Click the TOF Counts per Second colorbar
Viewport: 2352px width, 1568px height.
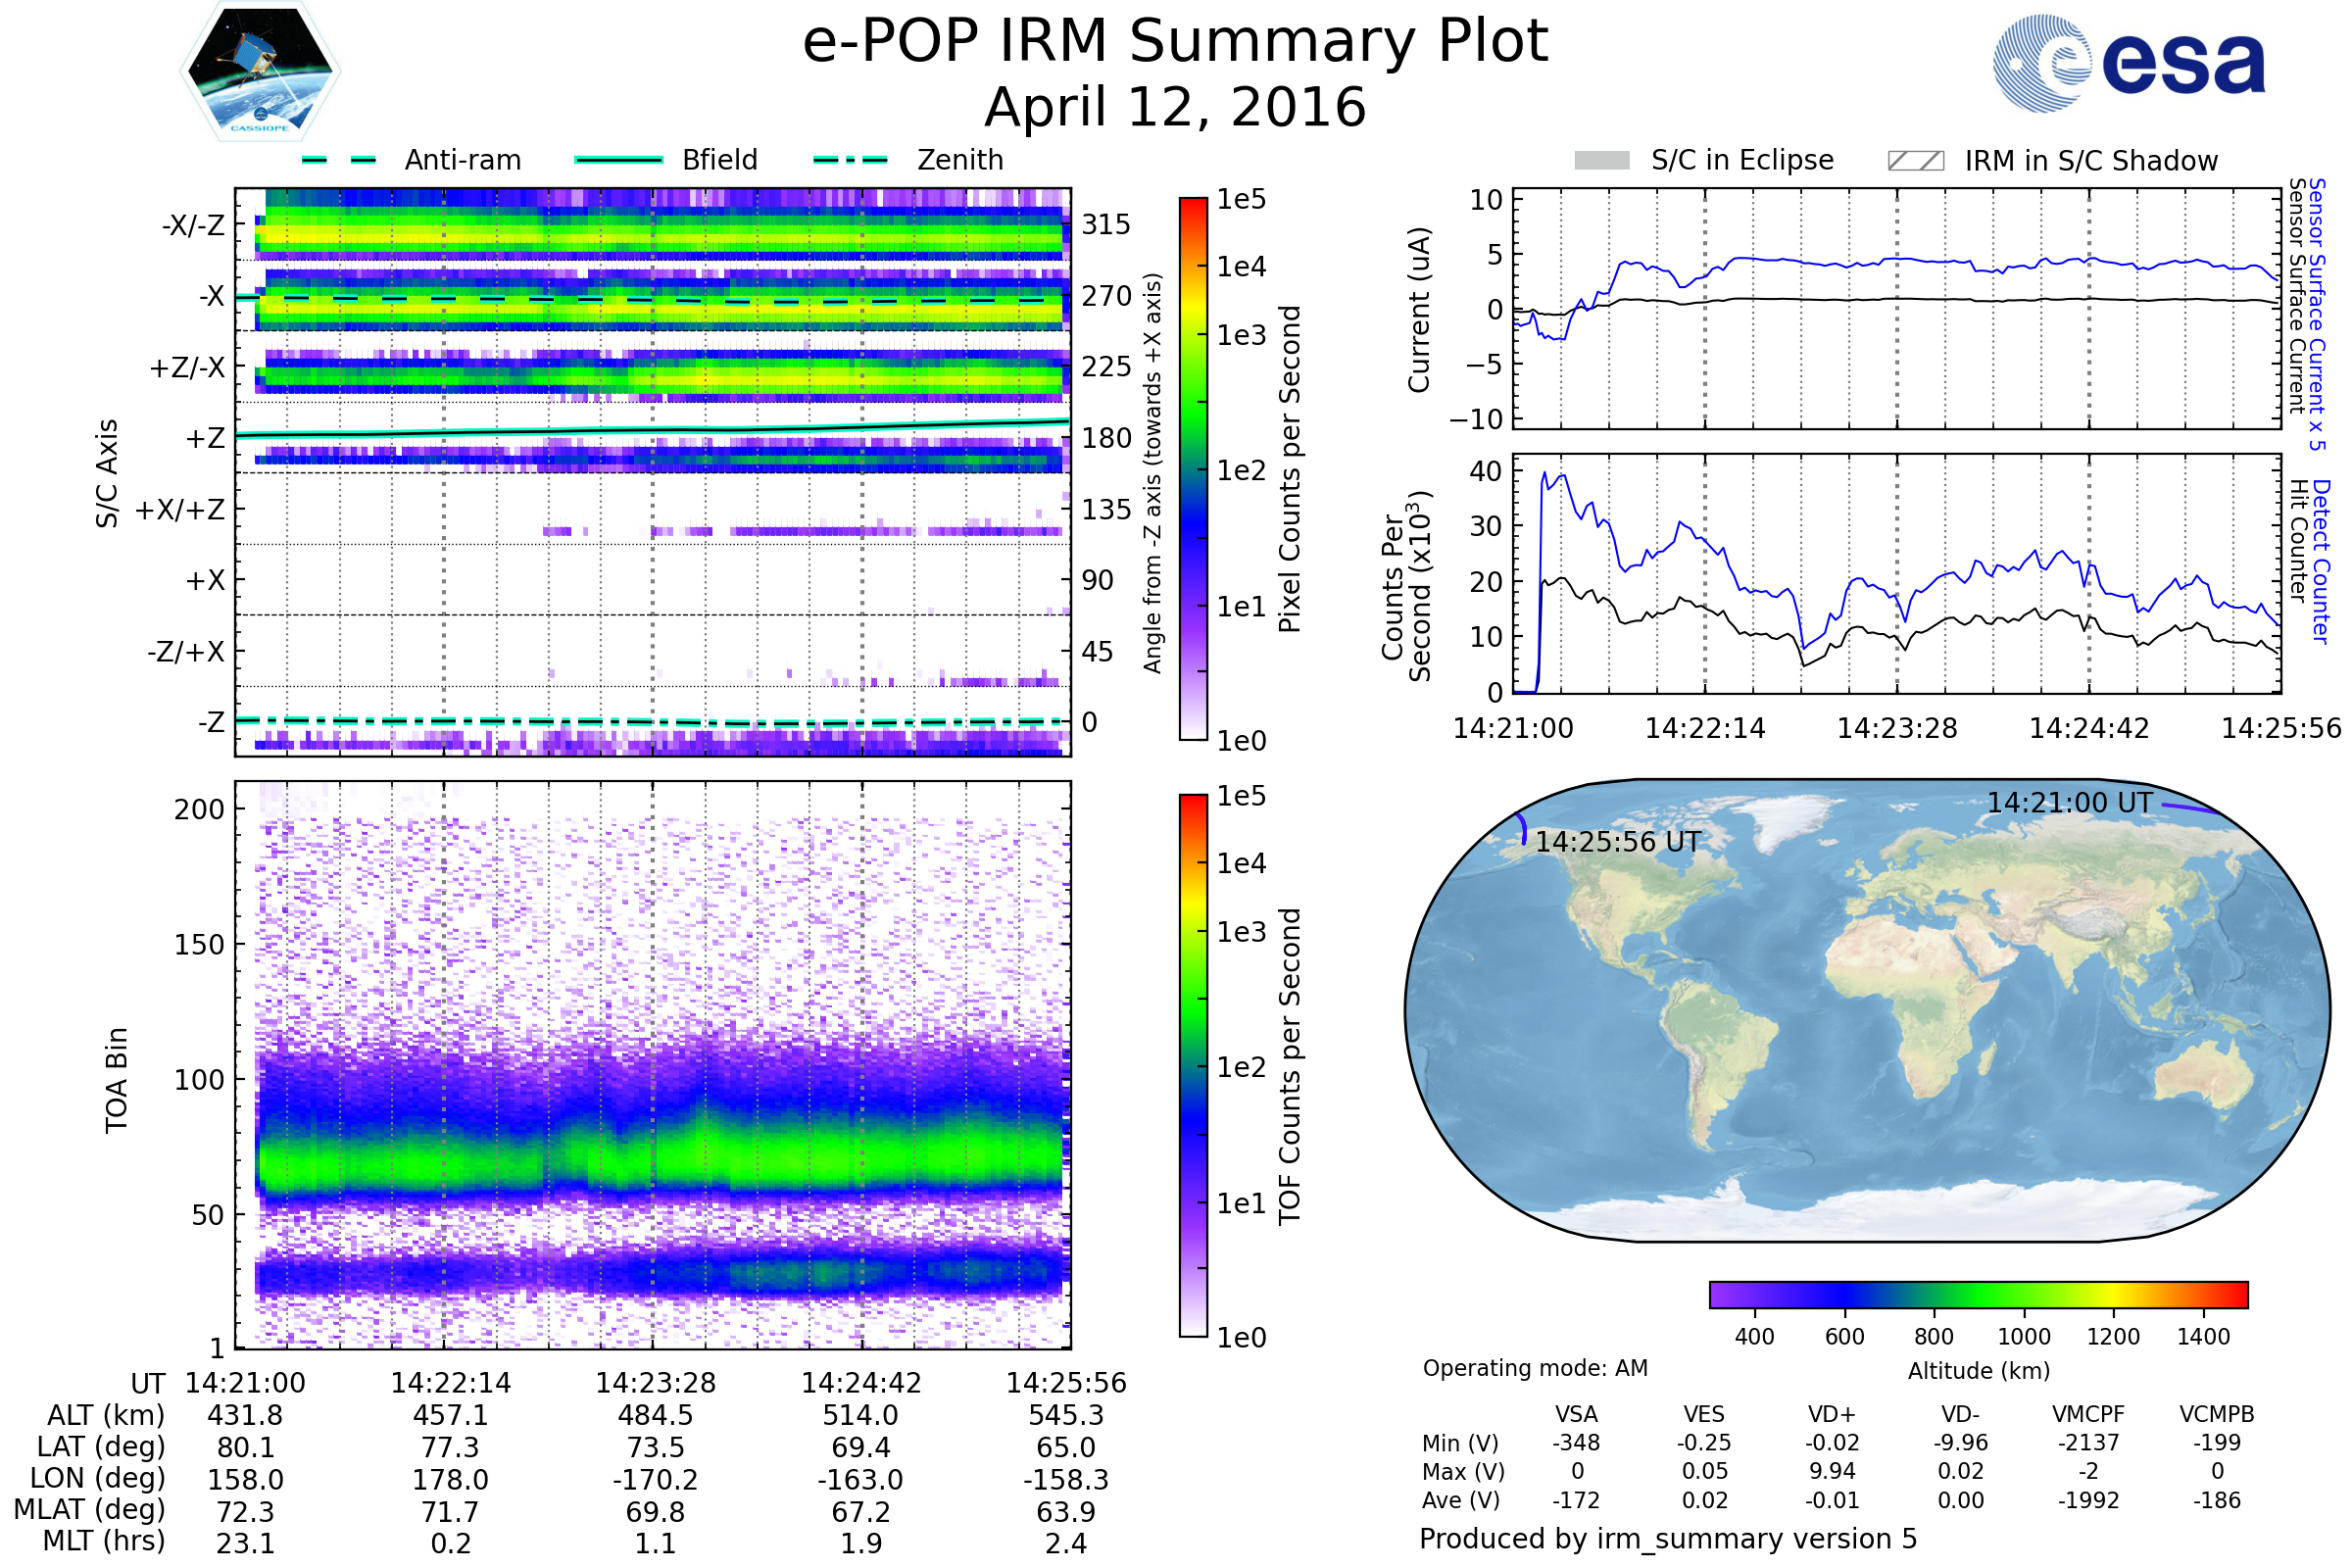[1193, 1066]
